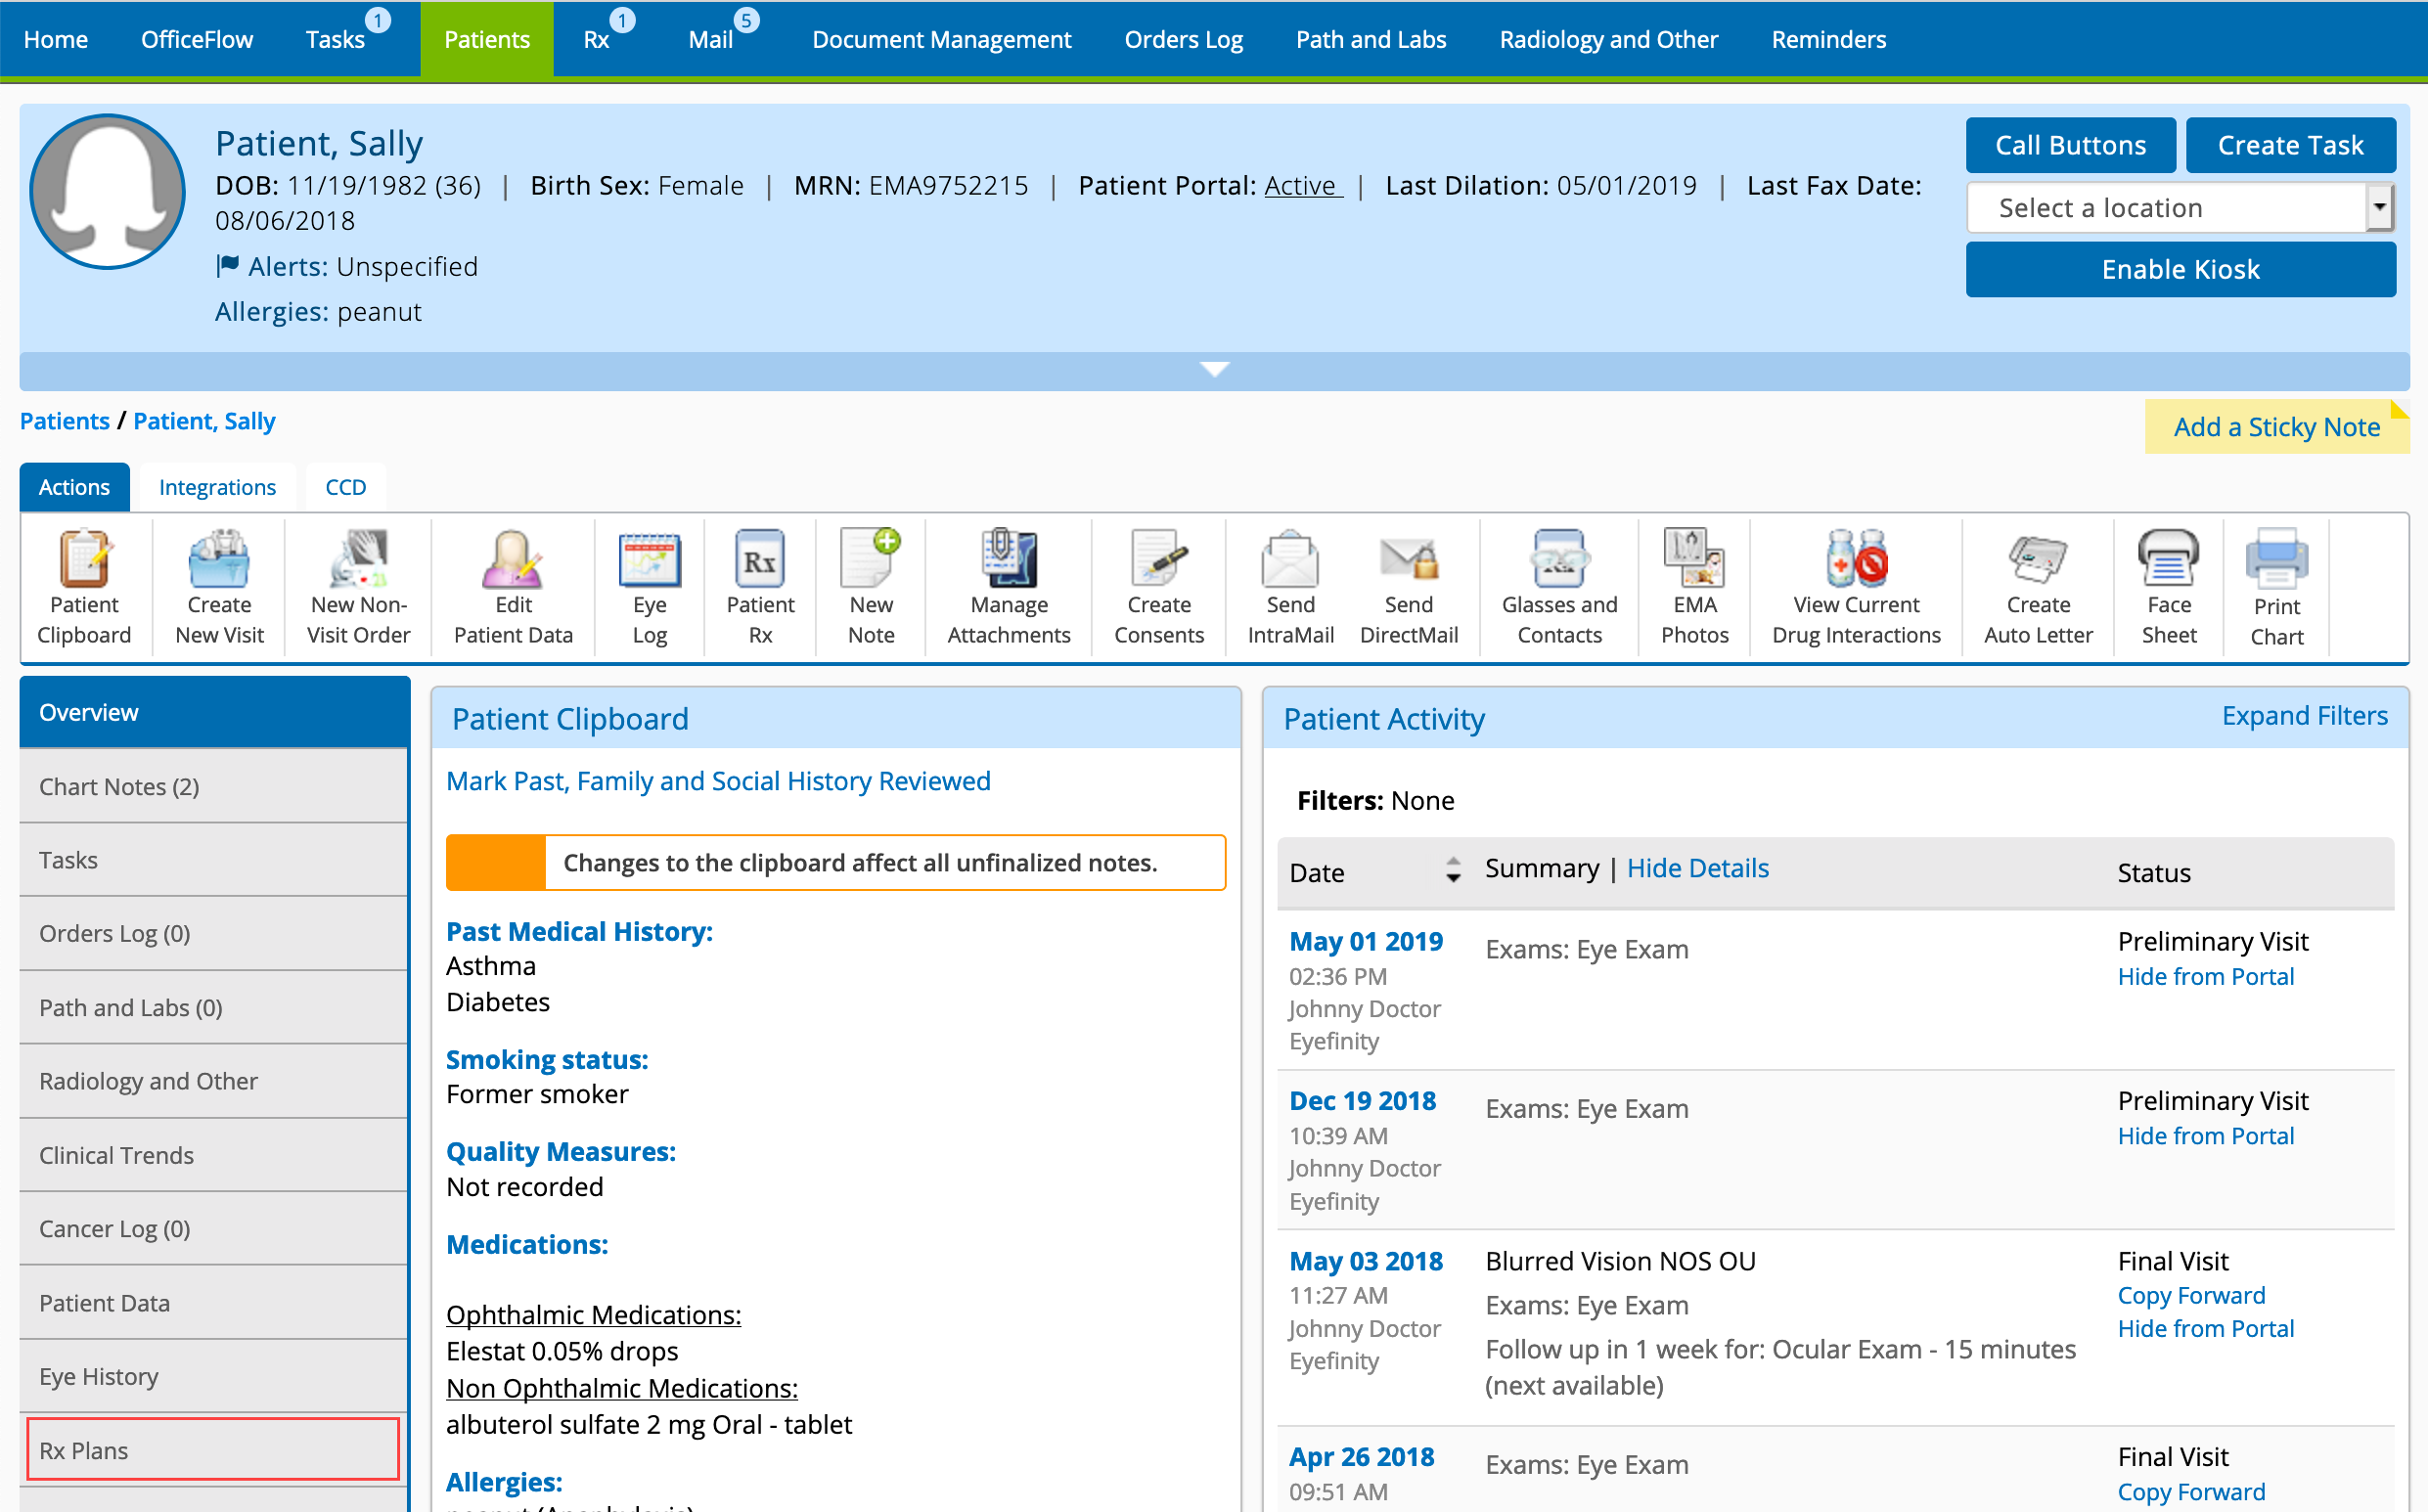The height and width of the screenshot is (1512, 2428).
Task: Open the Patient Clipboard icon
Action: pyautogui.click(x=84, y=560)
